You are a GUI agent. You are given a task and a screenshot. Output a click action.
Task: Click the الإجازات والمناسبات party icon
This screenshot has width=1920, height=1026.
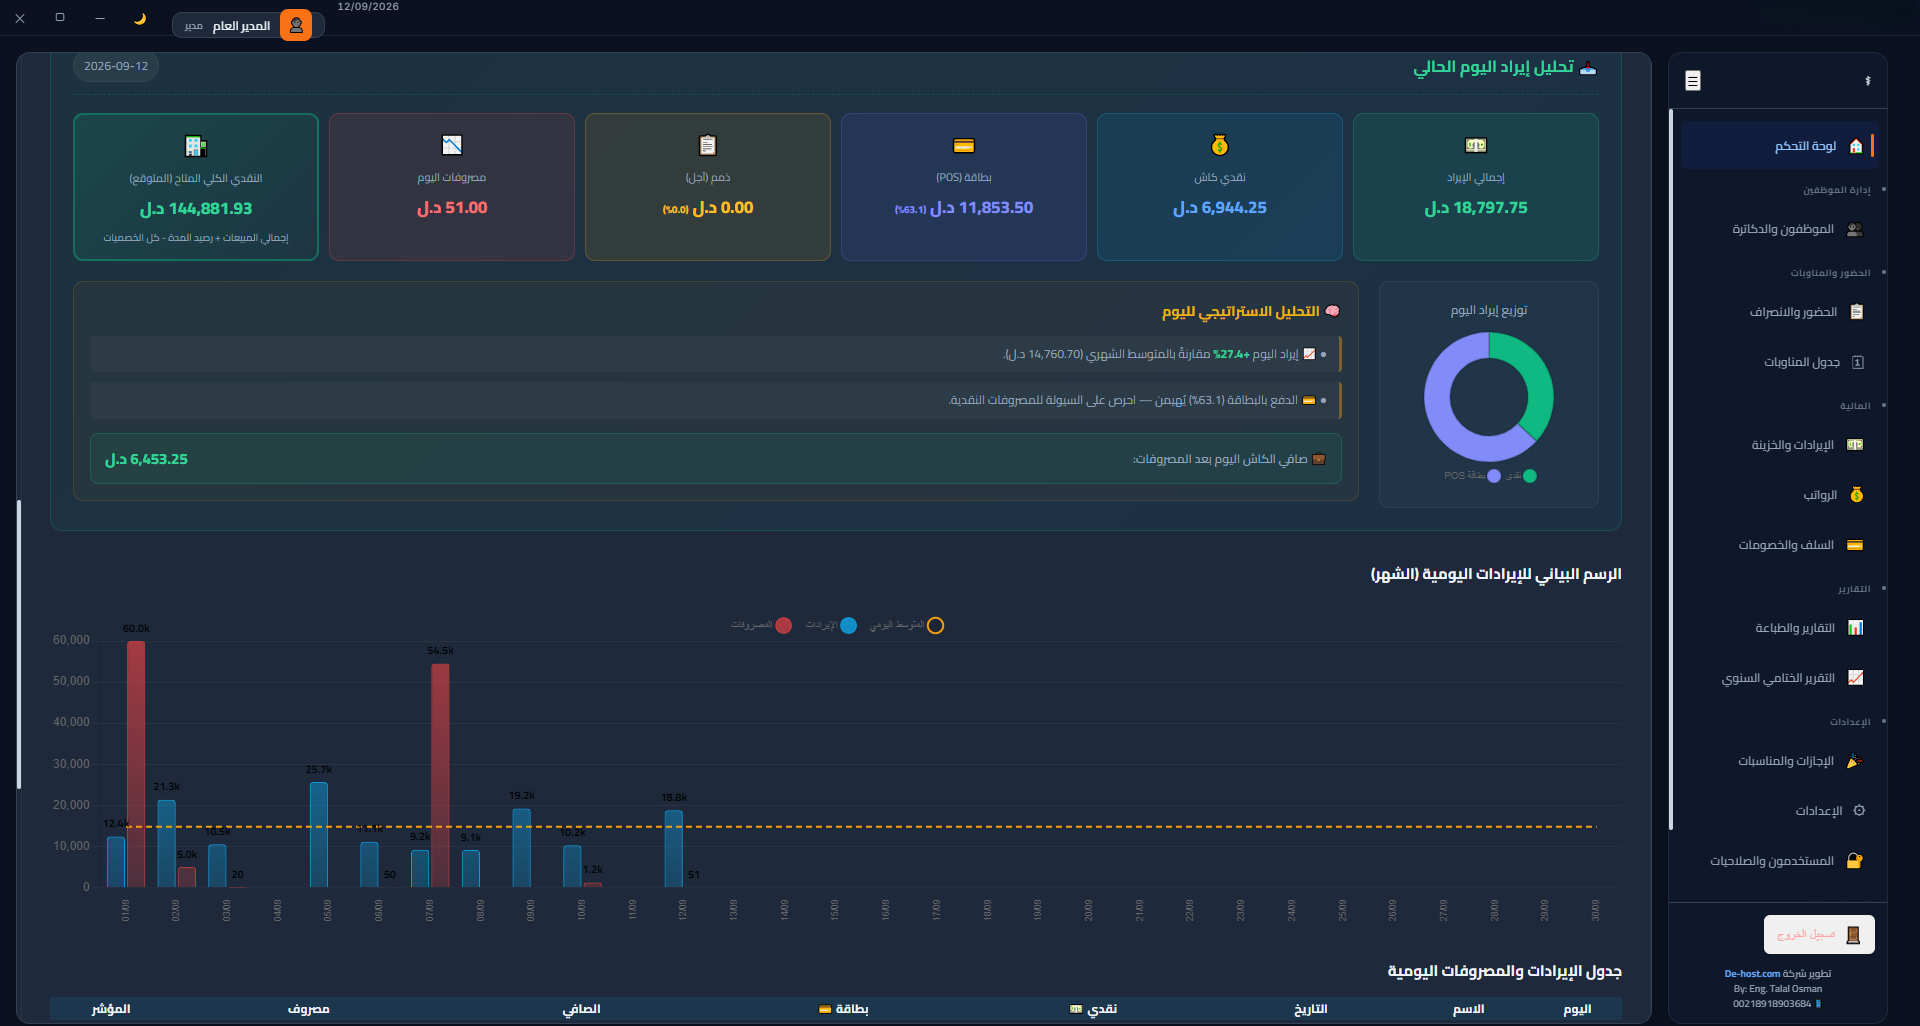click(1854, 761)
